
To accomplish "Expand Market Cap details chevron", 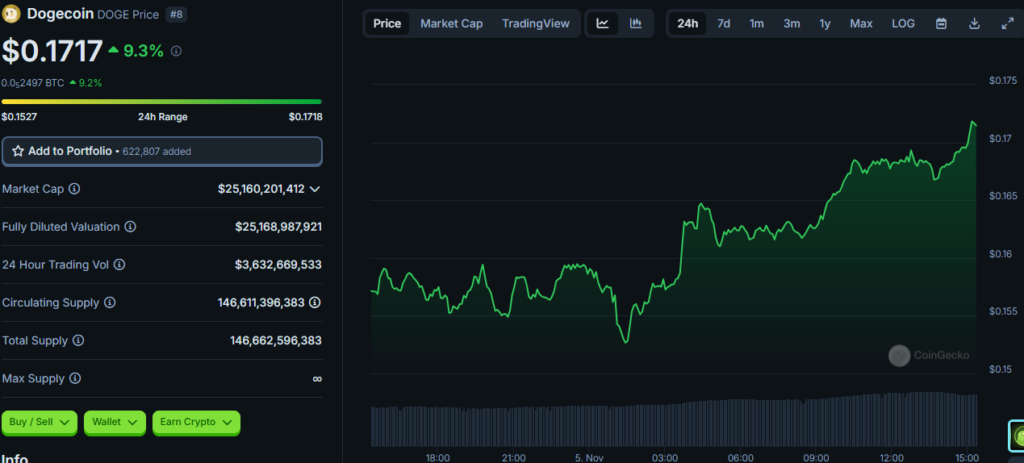I will (314, 189).
